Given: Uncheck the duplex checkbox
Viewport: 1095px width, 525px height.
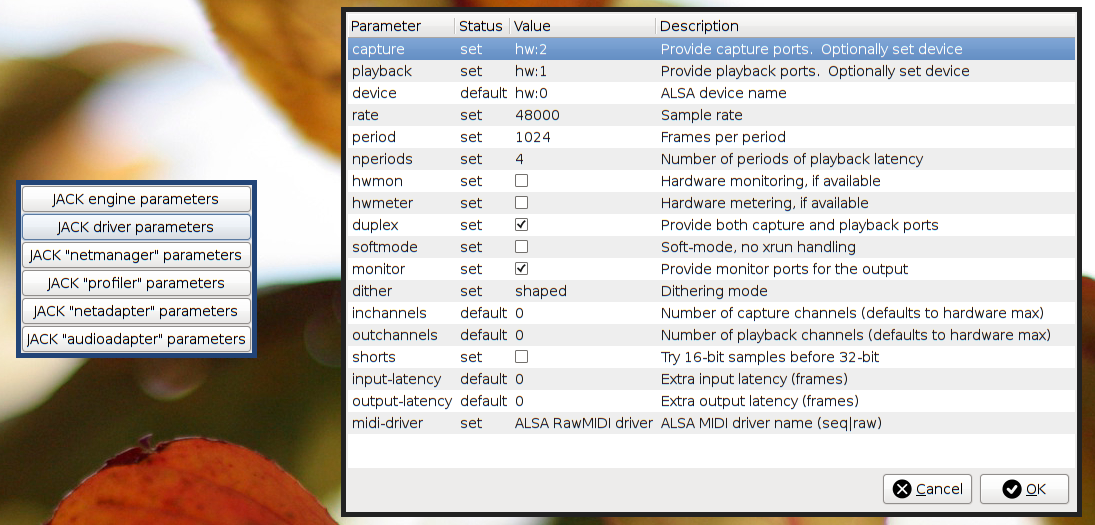Looking at the screenshot, I should click(521, 225).
